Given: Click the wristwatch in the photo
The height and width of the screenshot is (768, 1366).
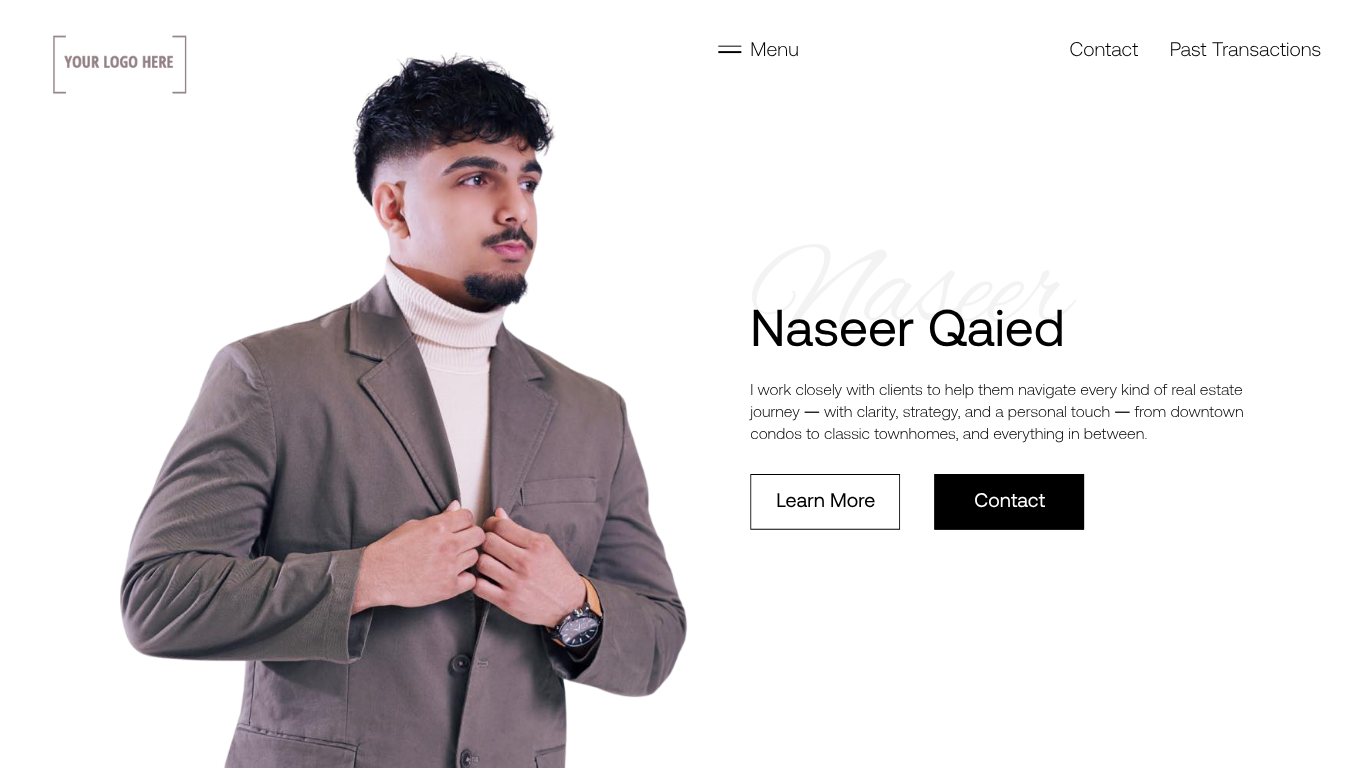Looking at the screenshot, I should tap(579, 626).
